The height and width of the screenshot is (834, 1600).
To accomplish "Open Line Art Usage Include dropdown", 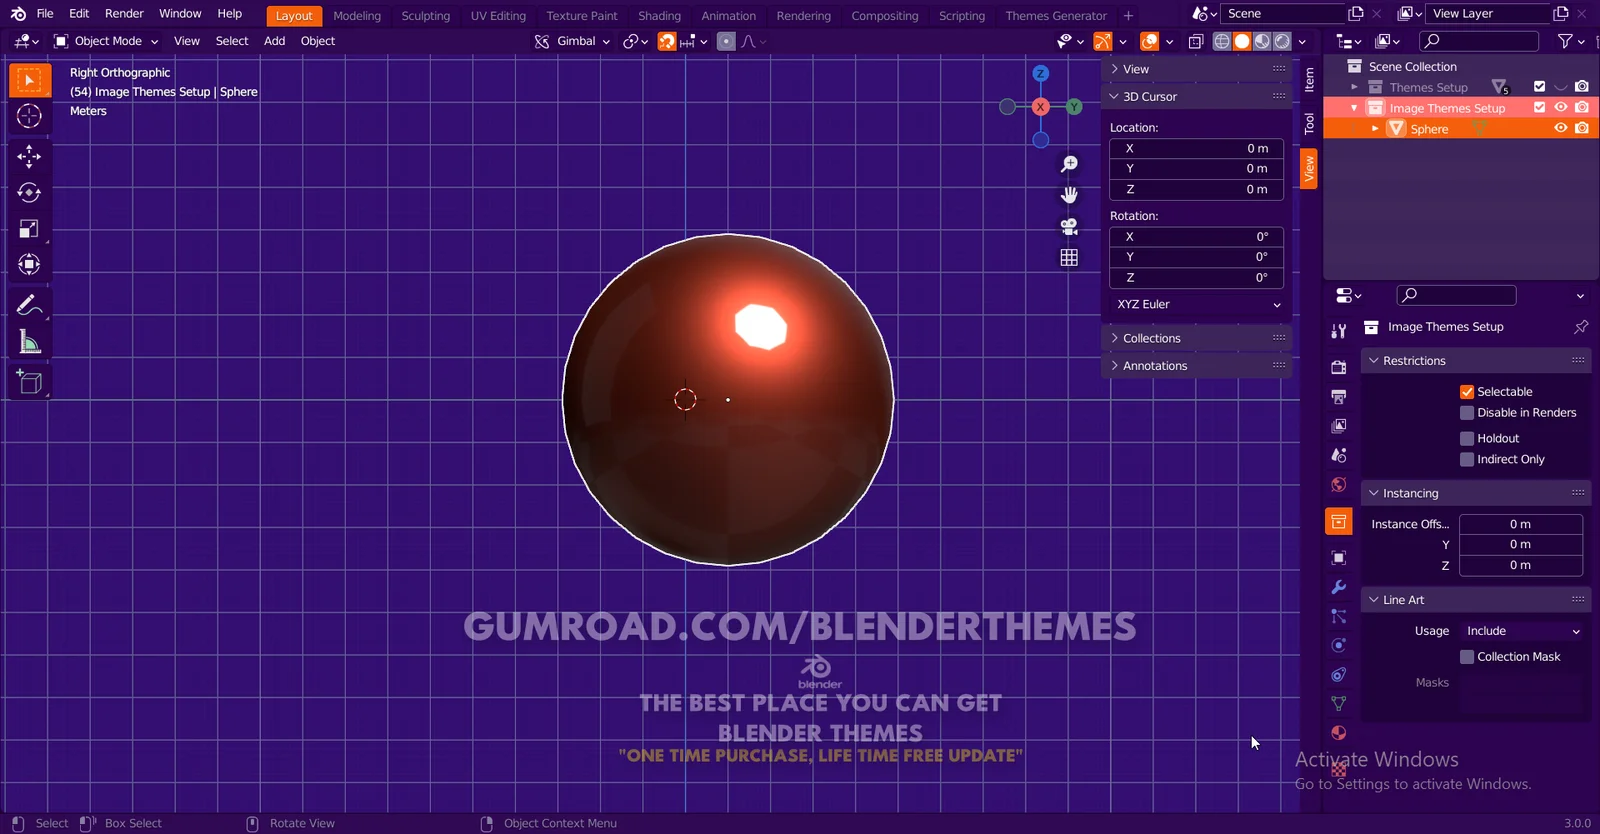I will (1522, 631).
